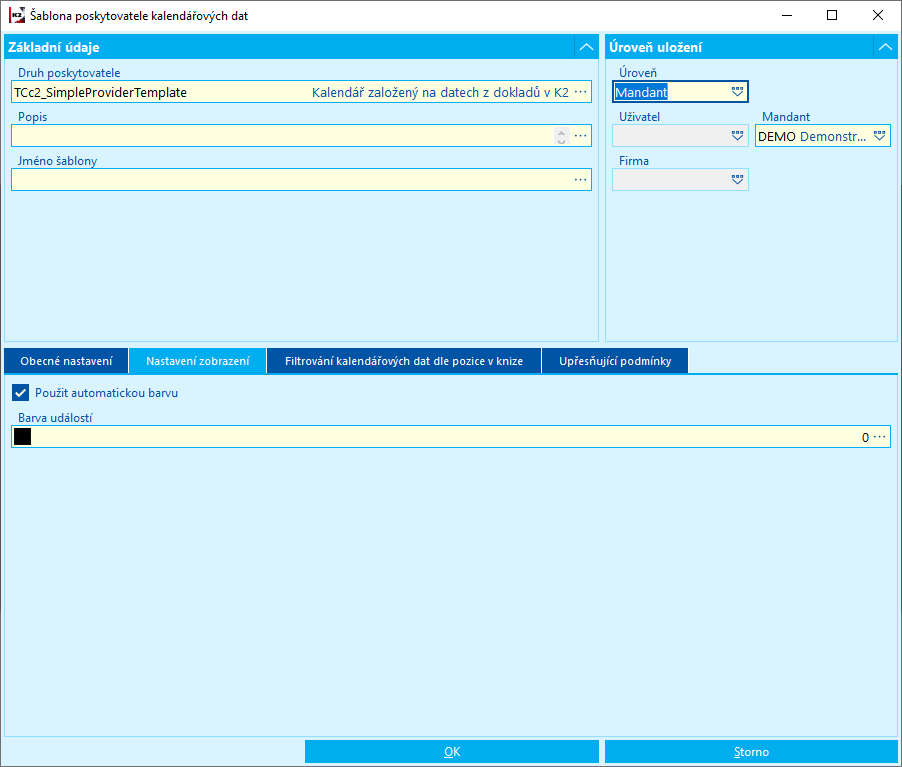Confirm with the OK button

452,751
